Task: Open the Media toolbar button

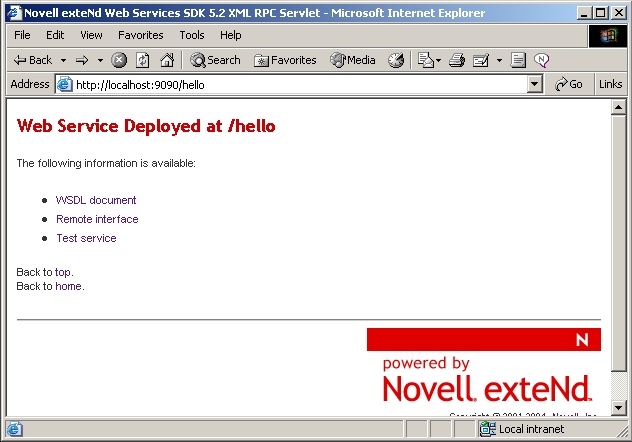Action: point(353,60)
